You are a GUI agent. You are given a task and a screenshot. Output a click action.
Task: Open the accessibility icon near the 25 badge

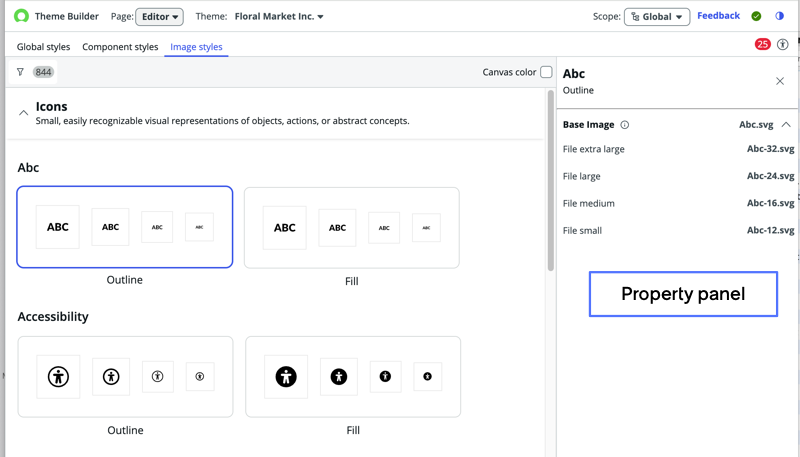(x=783, y=44)
